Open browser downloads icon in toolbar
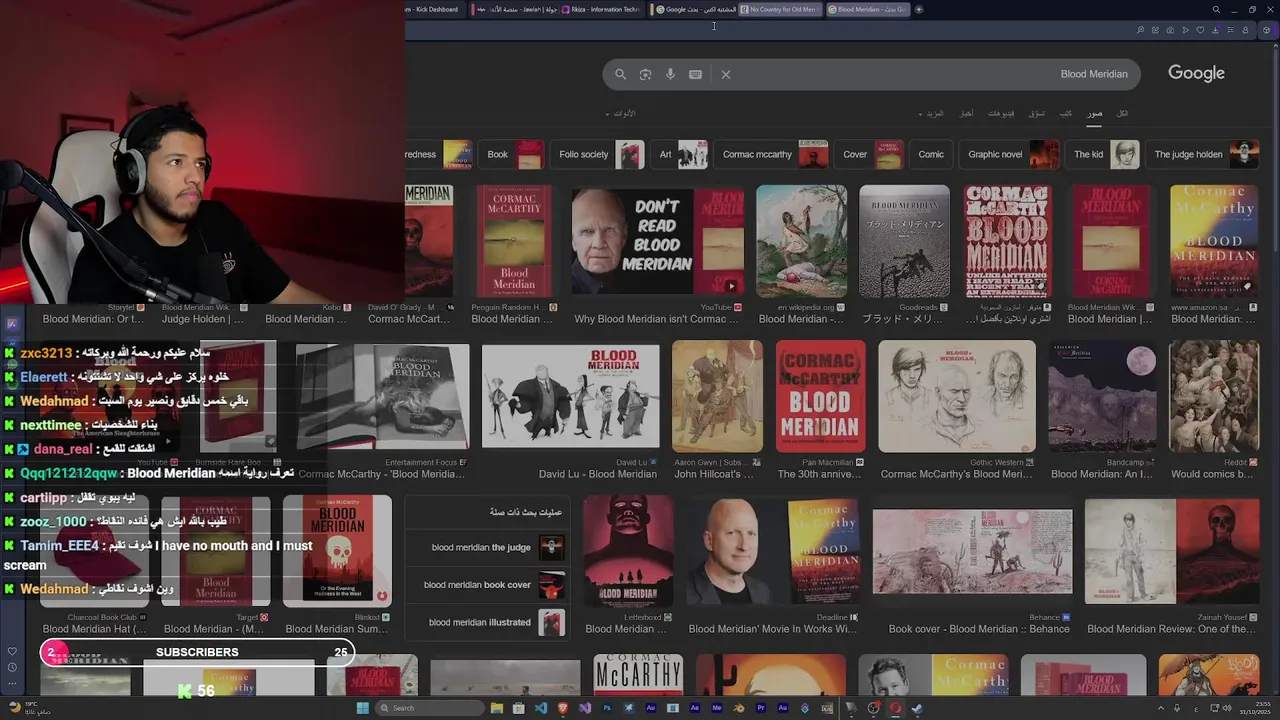 tap(1216, 30)
